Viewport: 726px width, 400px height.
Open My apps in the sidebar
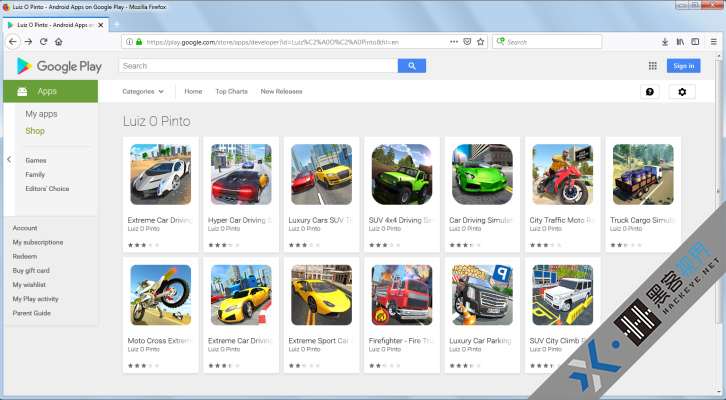pyautogui.click(x=41, y=114)
